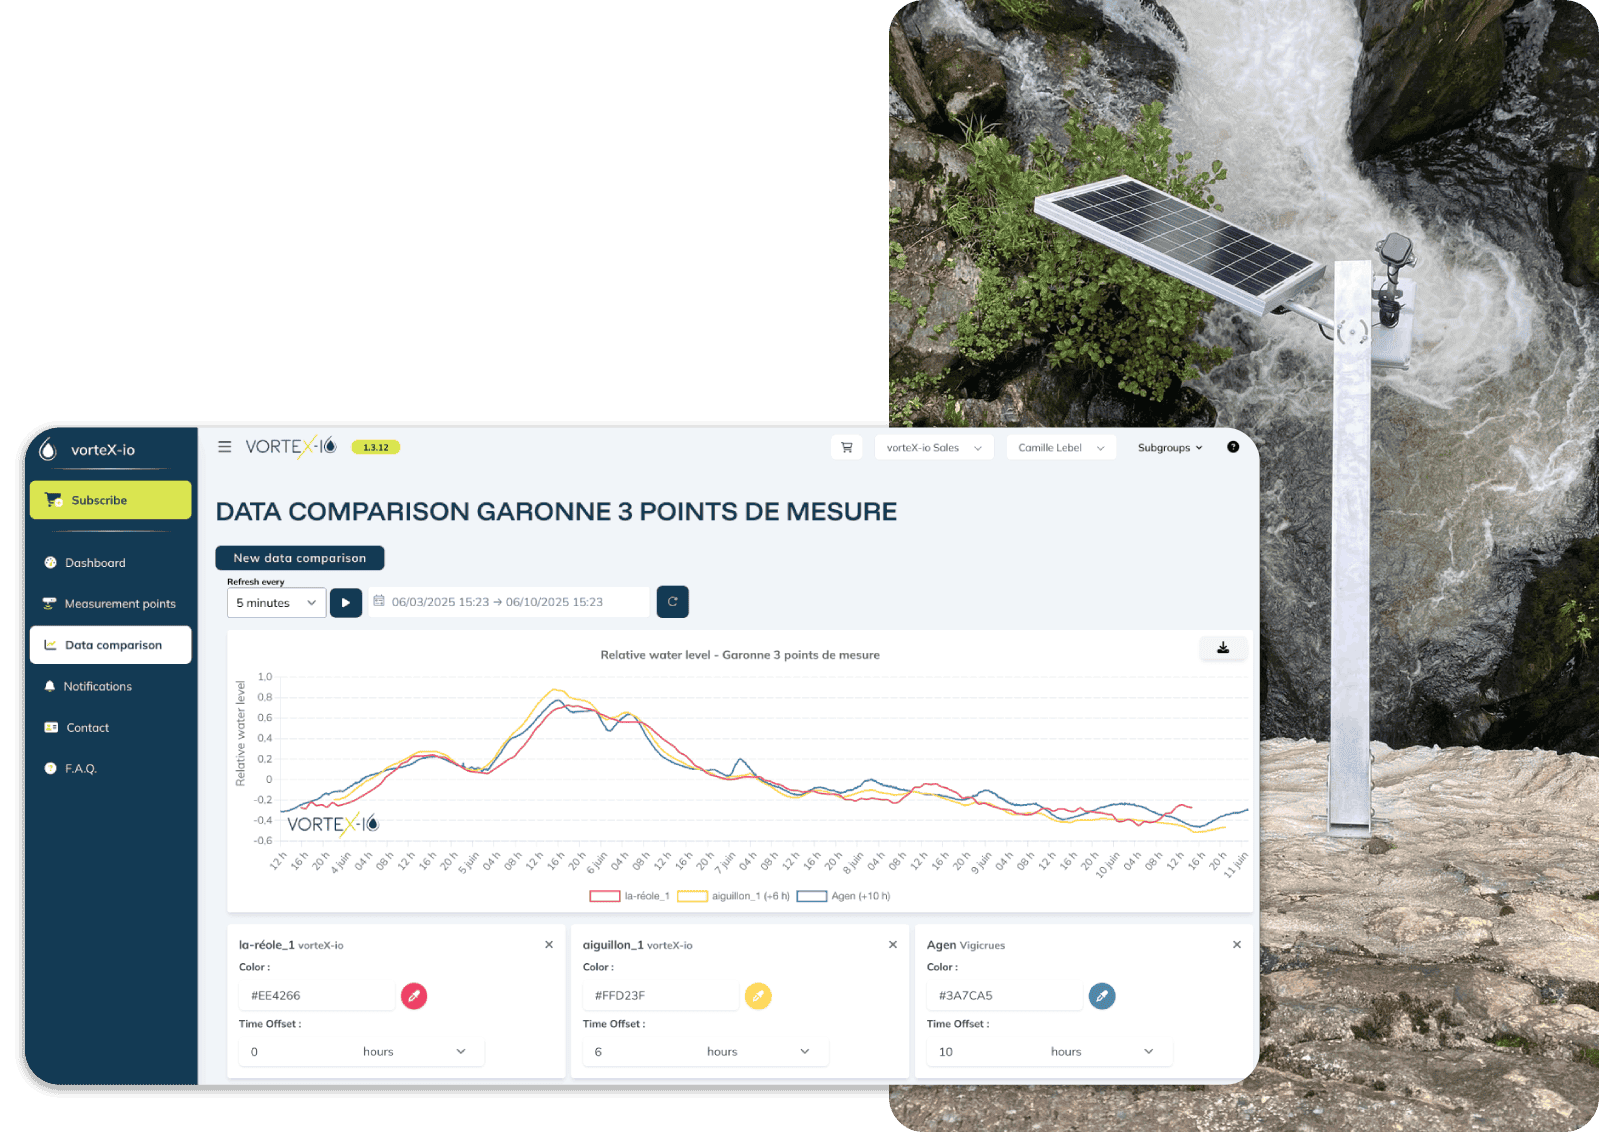Select Data comparison menu item
The height and width of the screenshot is (1132, 1600).
coord(110,645)
